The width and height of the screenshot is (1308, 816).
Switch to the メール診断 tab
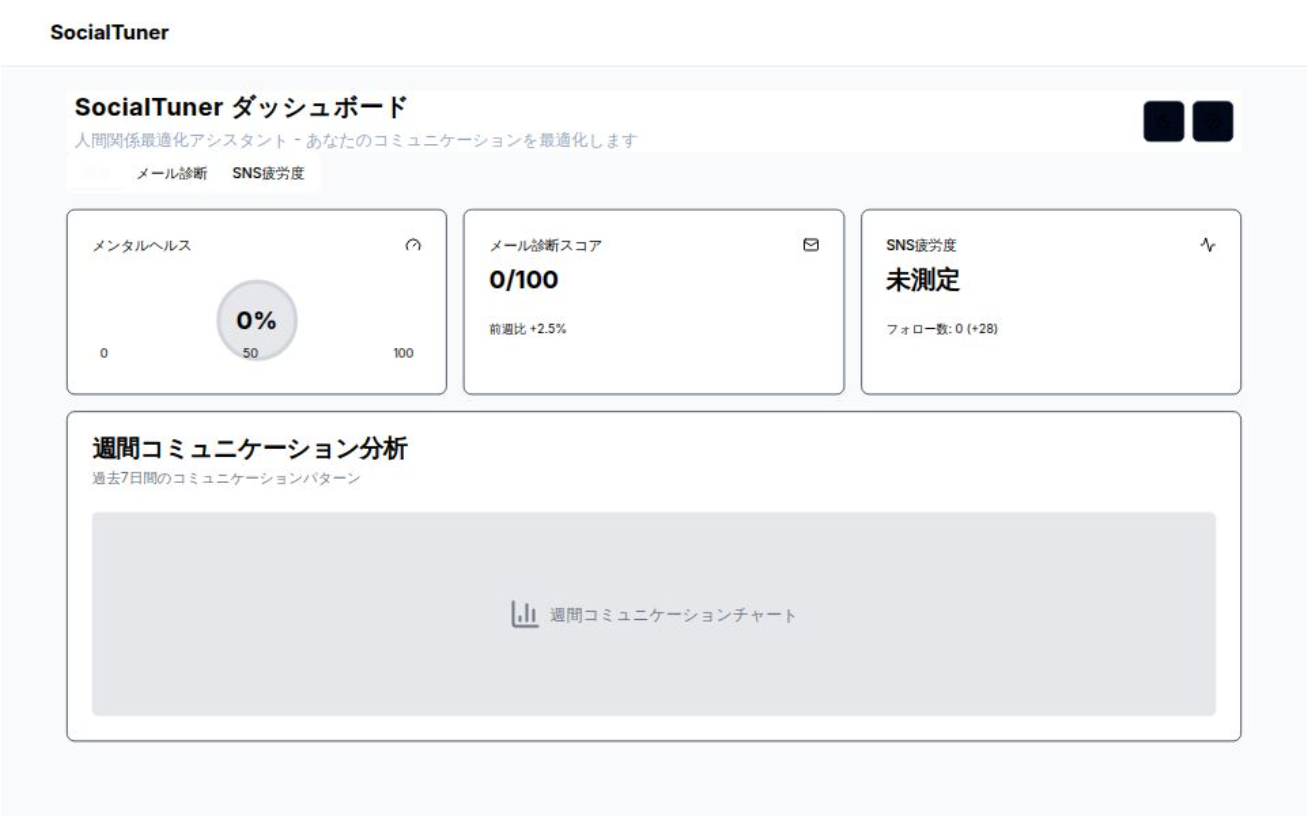pos(172,173)
